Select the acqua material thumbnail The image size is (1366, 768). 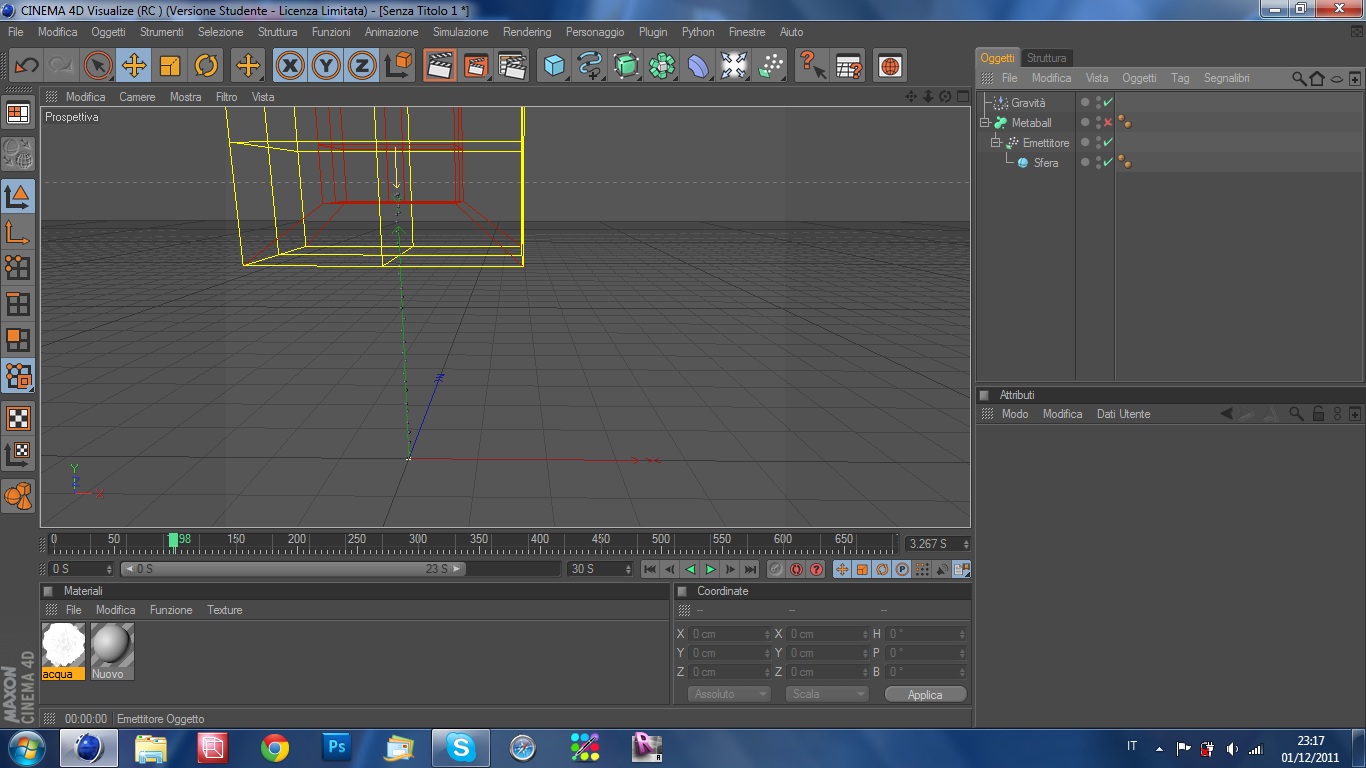64,645
